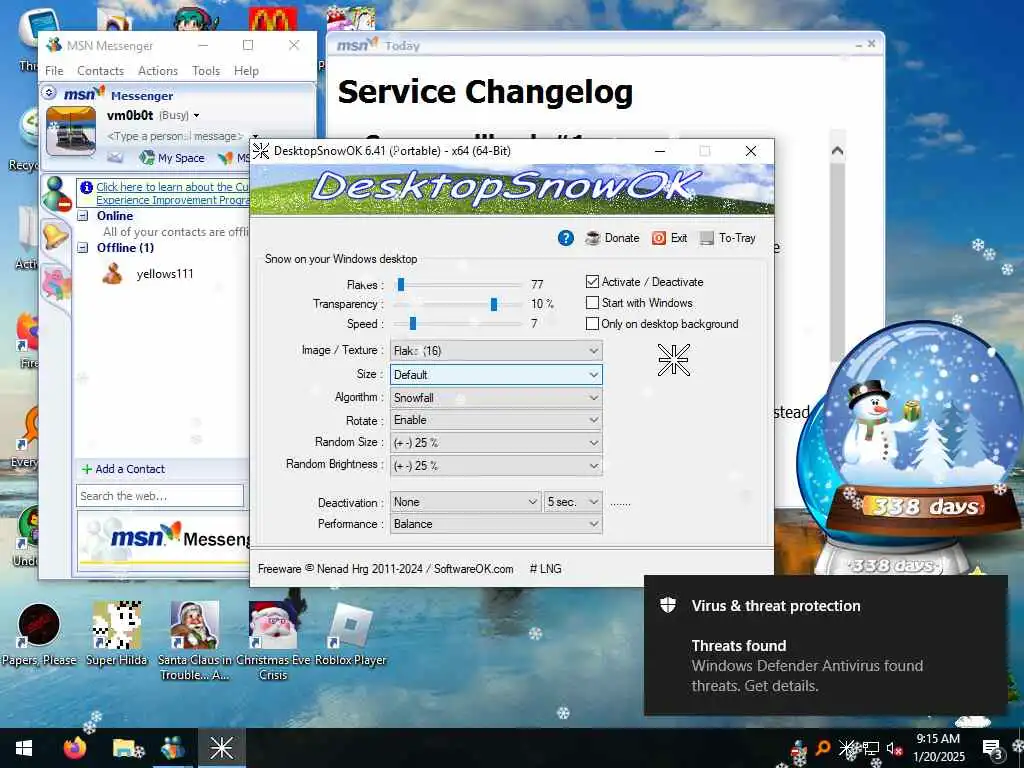Screen dimensions: 1024x768
Task: Click DesktopSnowOK snowflake taskbar button
Action: [221, 748]
